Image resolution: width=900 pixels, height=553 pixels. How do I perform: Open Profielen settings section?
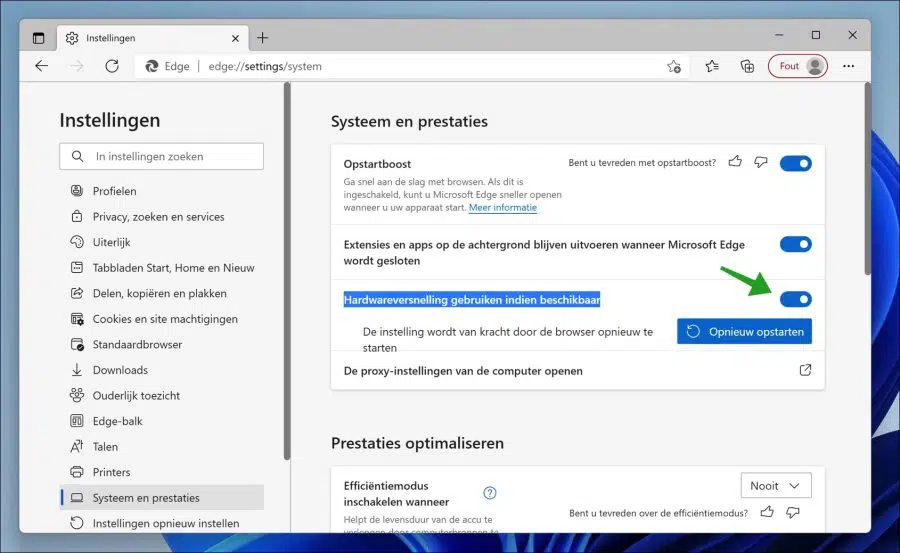click(161, 191)
